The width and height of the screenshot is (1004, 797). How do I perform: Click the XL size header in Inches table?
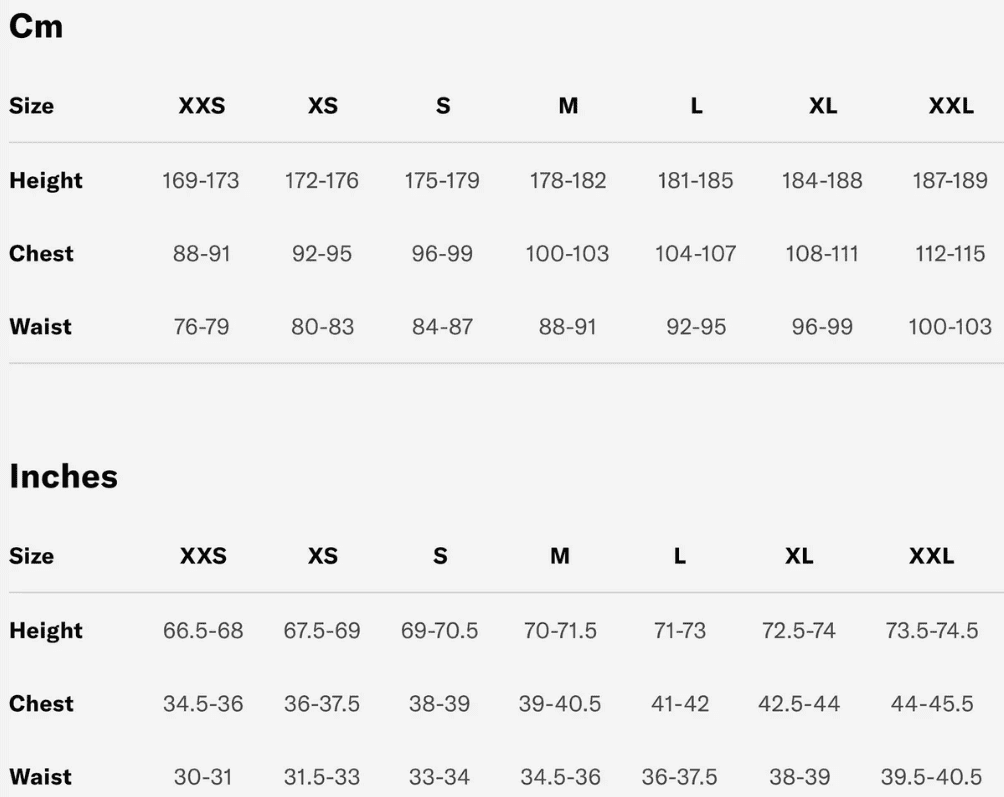(799, 556)
